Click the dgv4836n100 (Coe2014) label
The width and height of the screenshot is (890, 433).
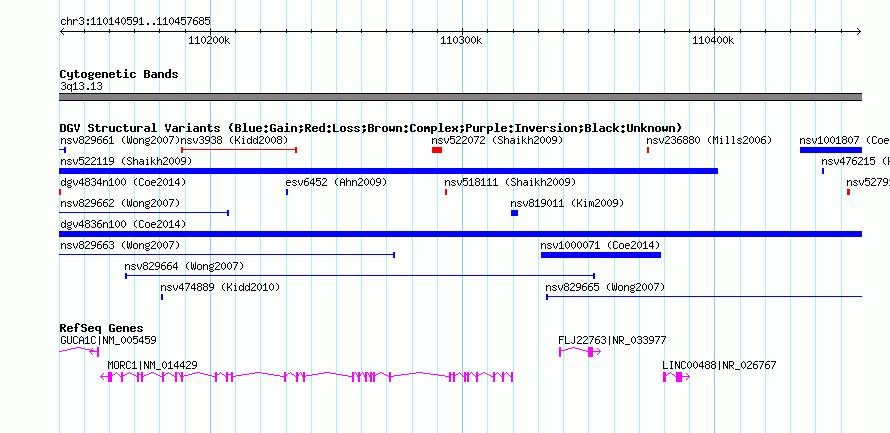(x=123, y=225)
